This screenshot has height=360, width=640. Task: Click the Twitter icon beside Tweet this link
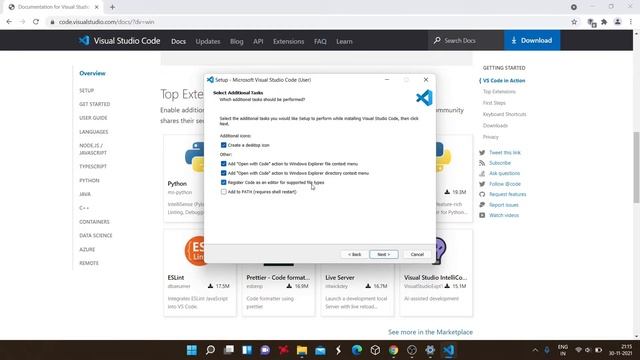(x=482, y=153)
